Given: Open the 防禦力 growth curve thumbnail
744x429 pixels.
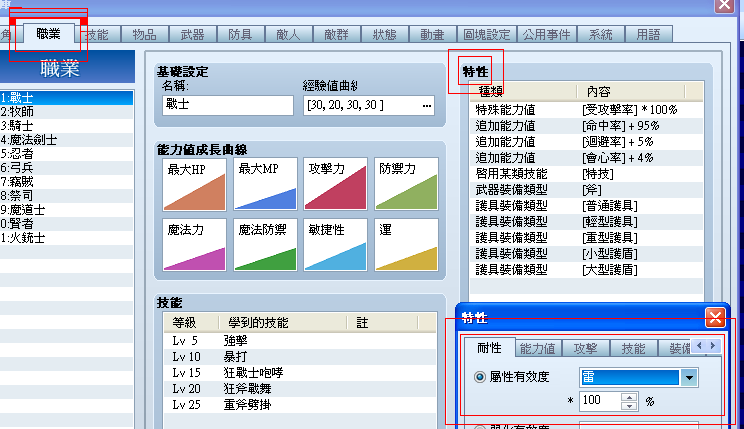Looking at the screenshot, I should (x=406, y=185).
